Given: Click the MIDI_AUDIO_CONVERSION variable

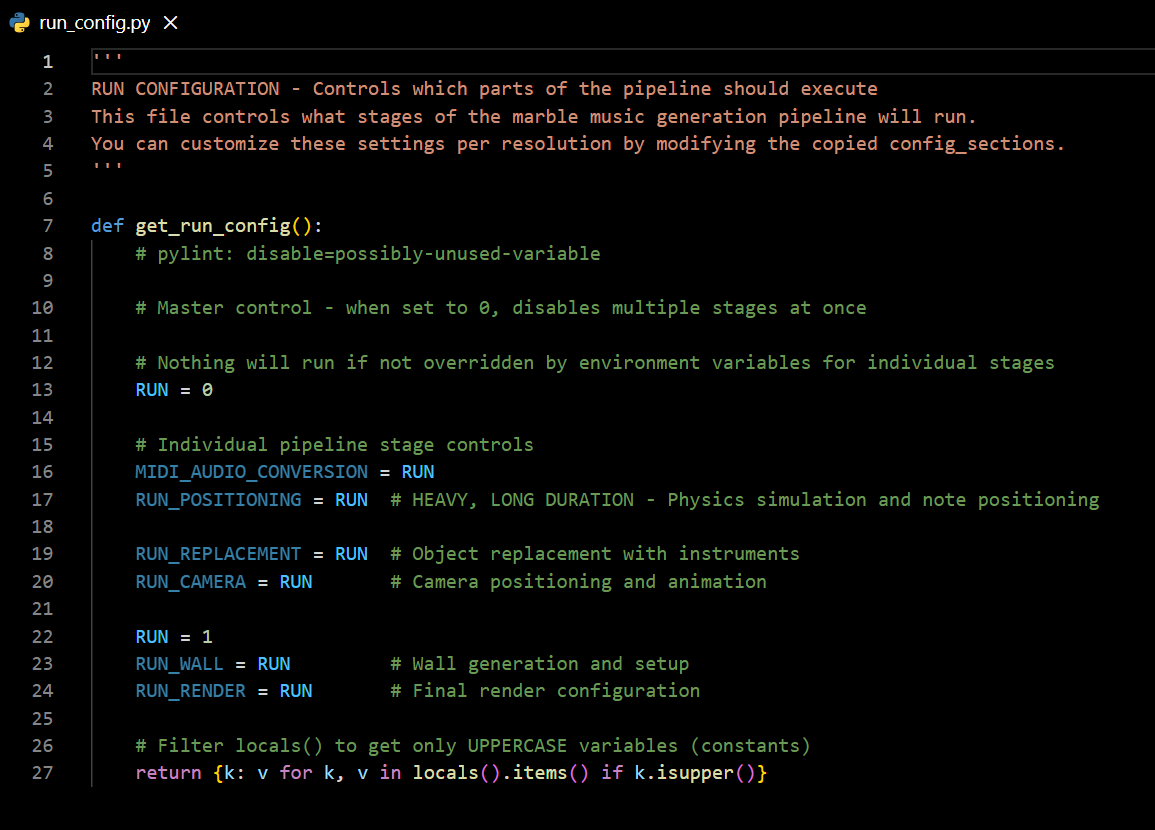Looking at the screenshot, I should 251,471.
